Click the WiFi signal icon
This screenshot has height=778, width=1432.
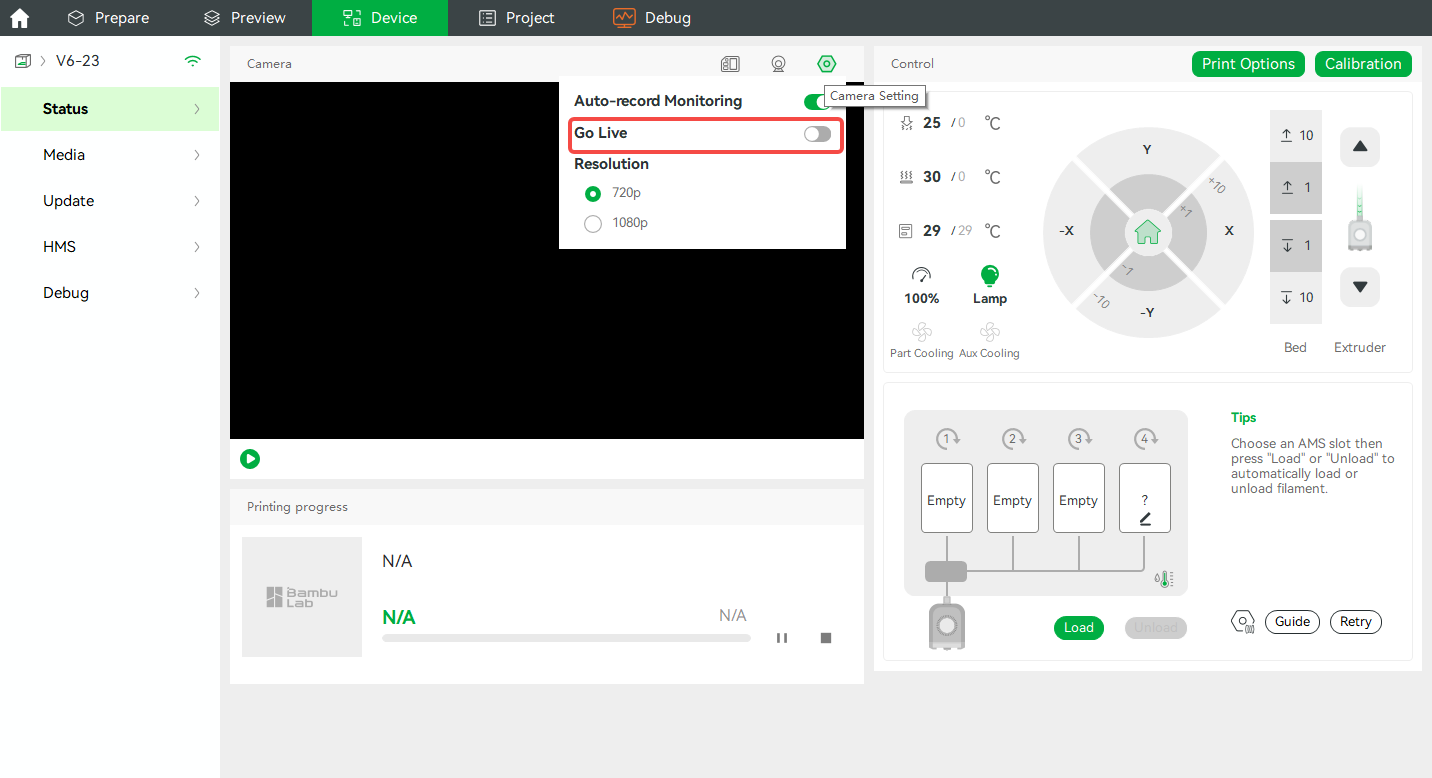[x=193, y=61]
